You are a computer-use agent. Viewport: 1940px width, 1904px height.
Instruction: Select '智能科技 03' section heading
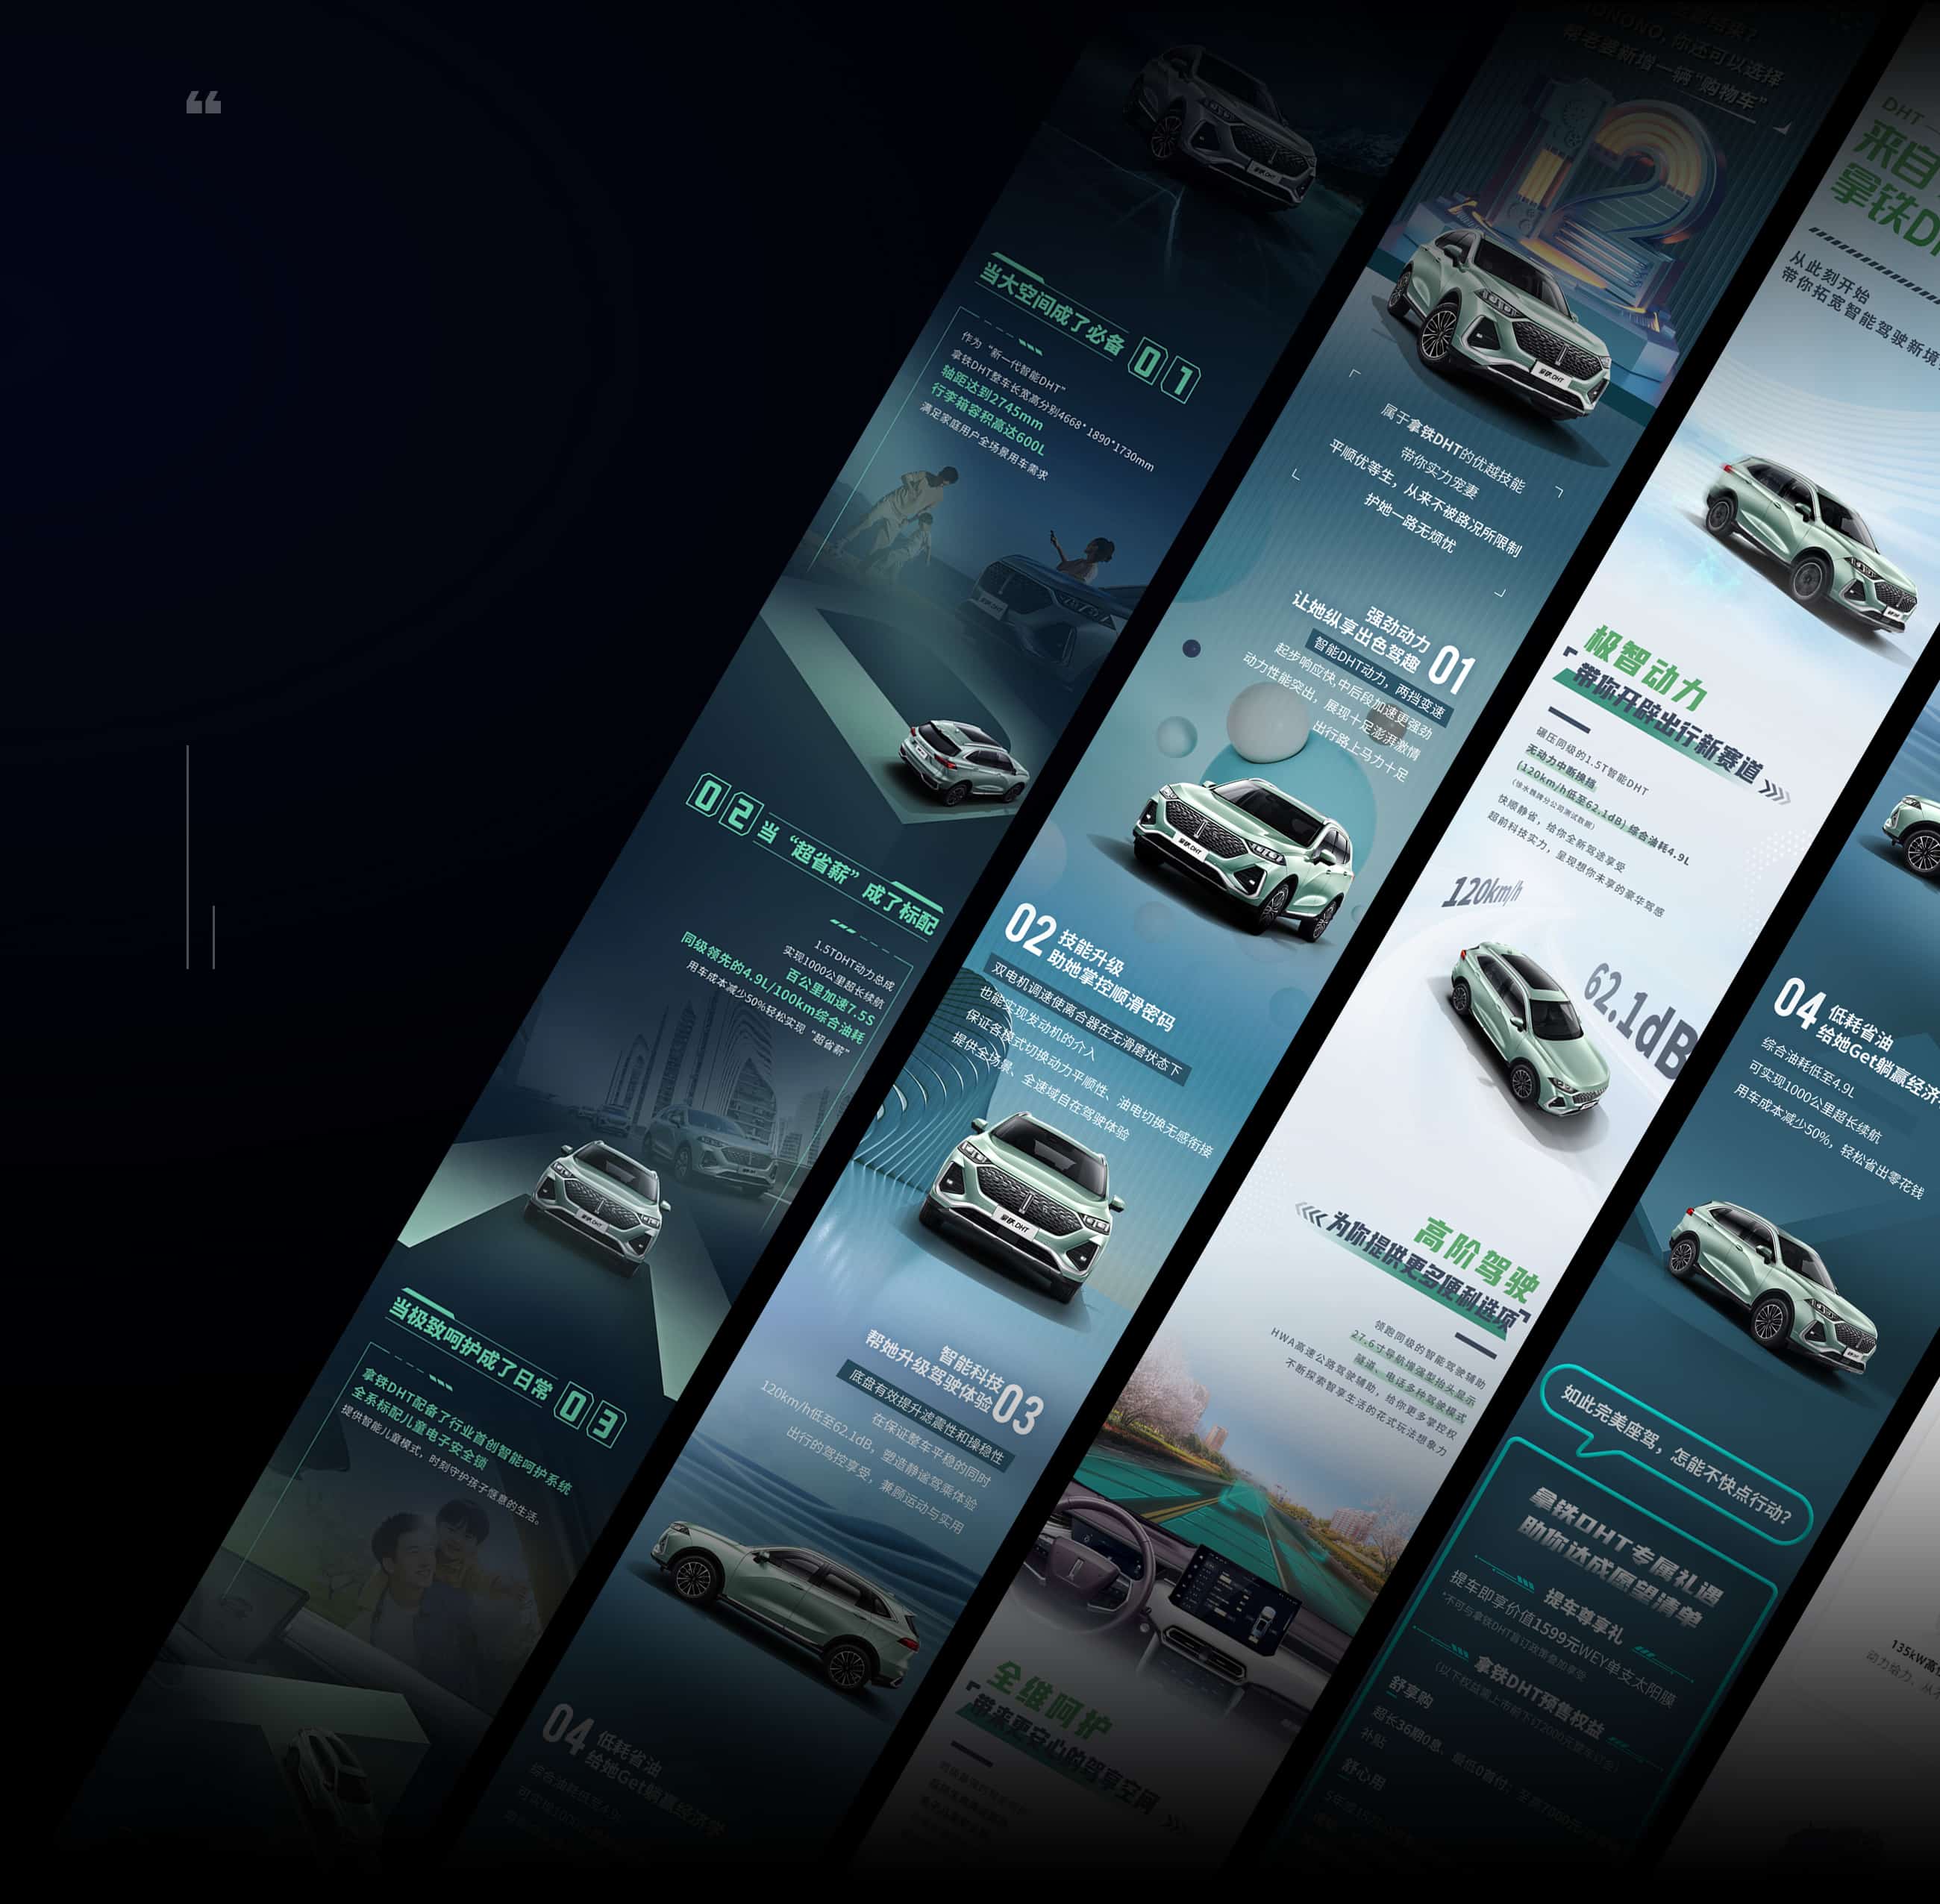(x=990, y=1391)
